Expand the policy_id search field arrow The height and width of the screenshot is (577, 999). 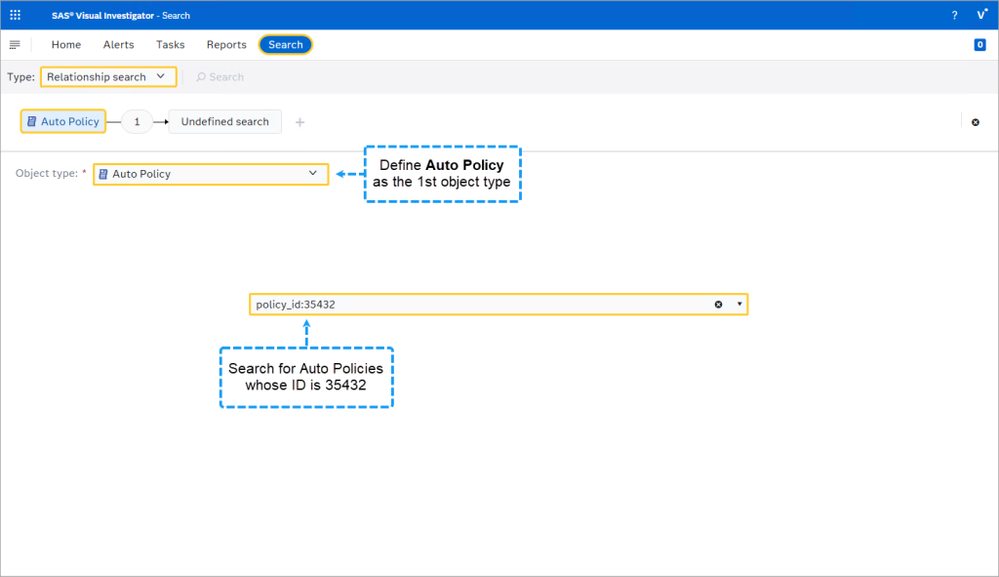coord(740,304)
